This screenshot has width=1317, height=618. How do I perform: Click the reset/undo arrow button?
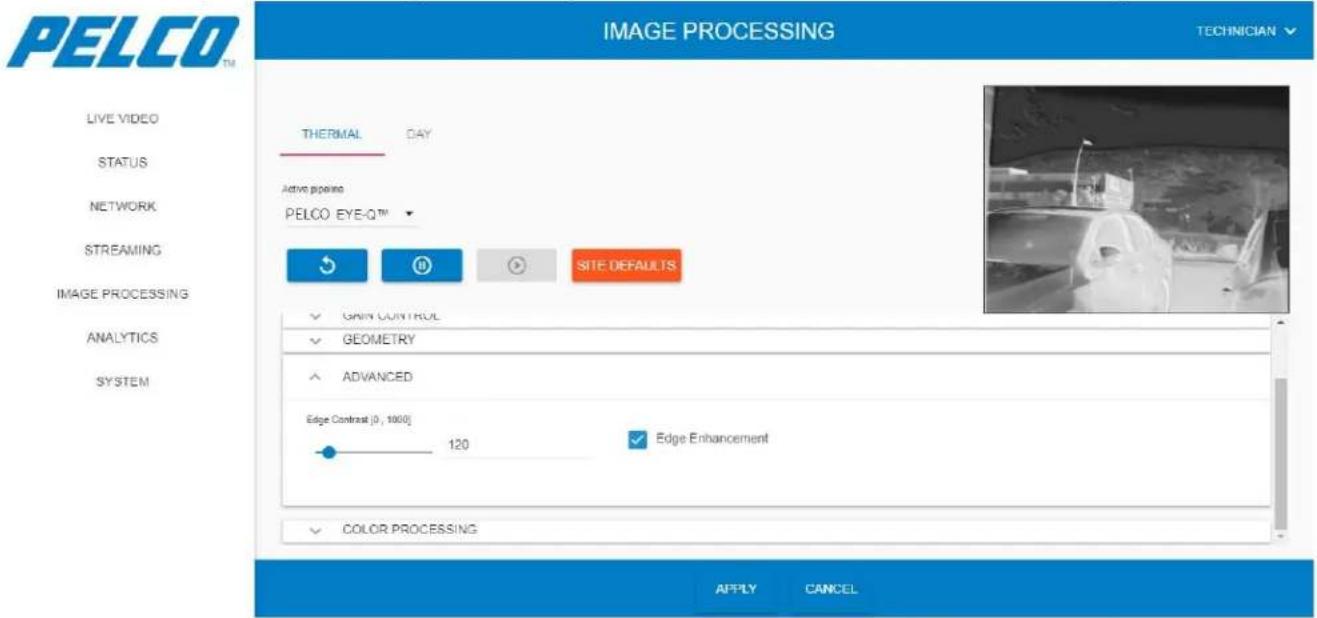(x=327, y=266)
